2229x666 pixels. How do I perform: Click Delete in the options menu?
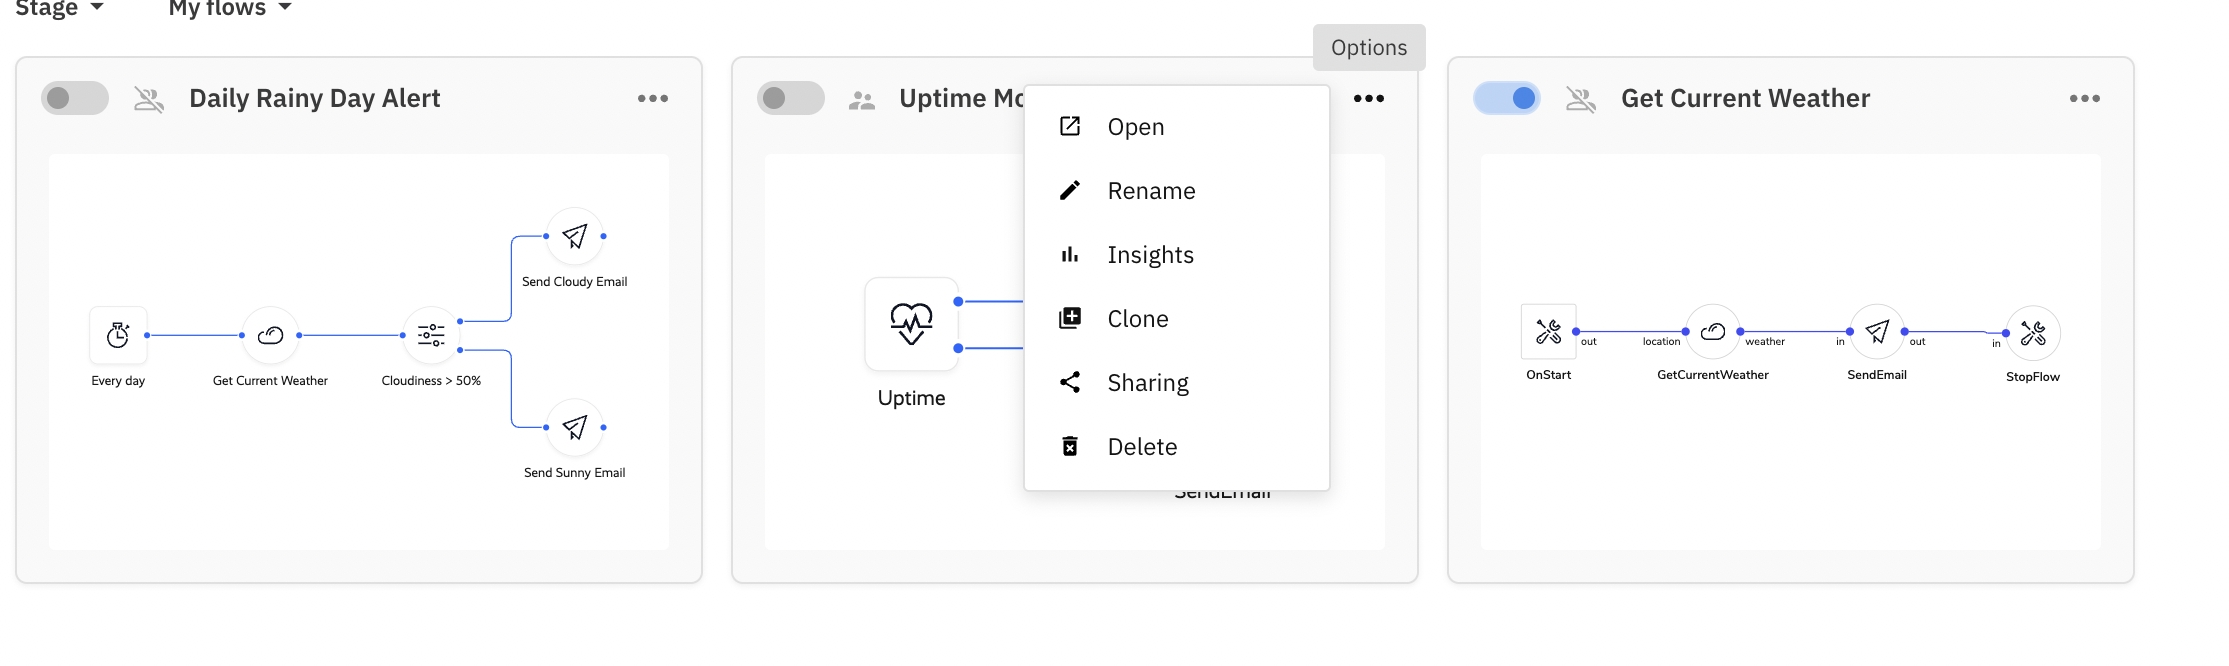(1142, 447)
